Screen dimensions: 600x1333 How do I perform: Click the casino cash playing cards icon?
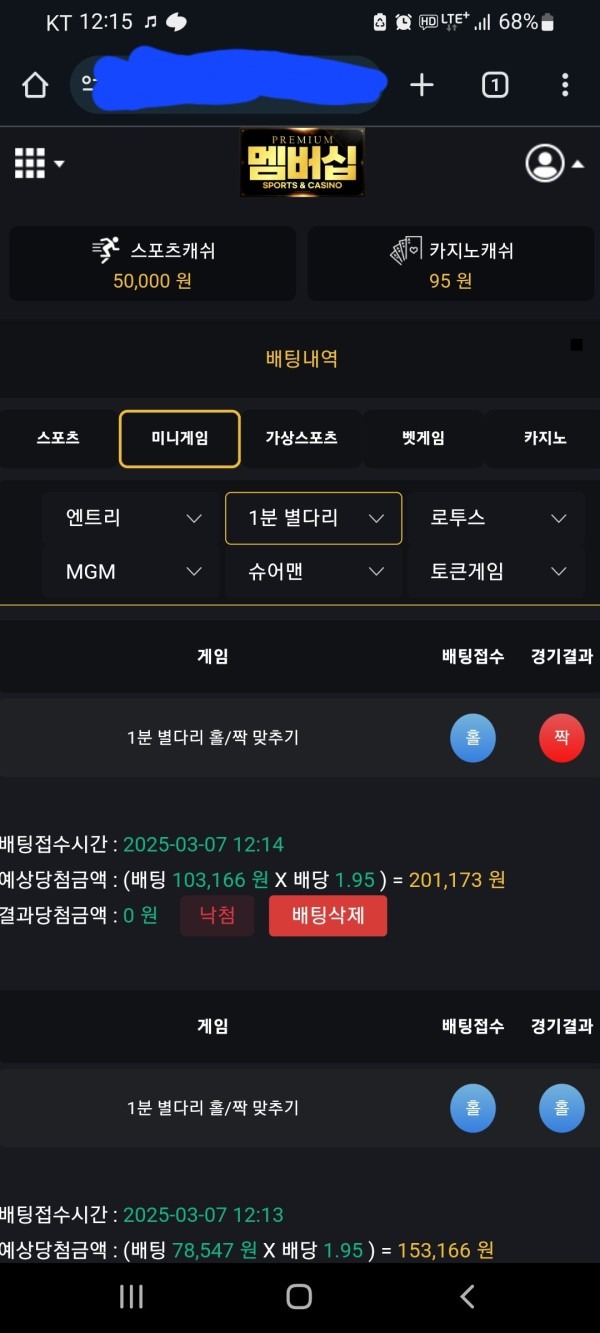click(403, 249)
